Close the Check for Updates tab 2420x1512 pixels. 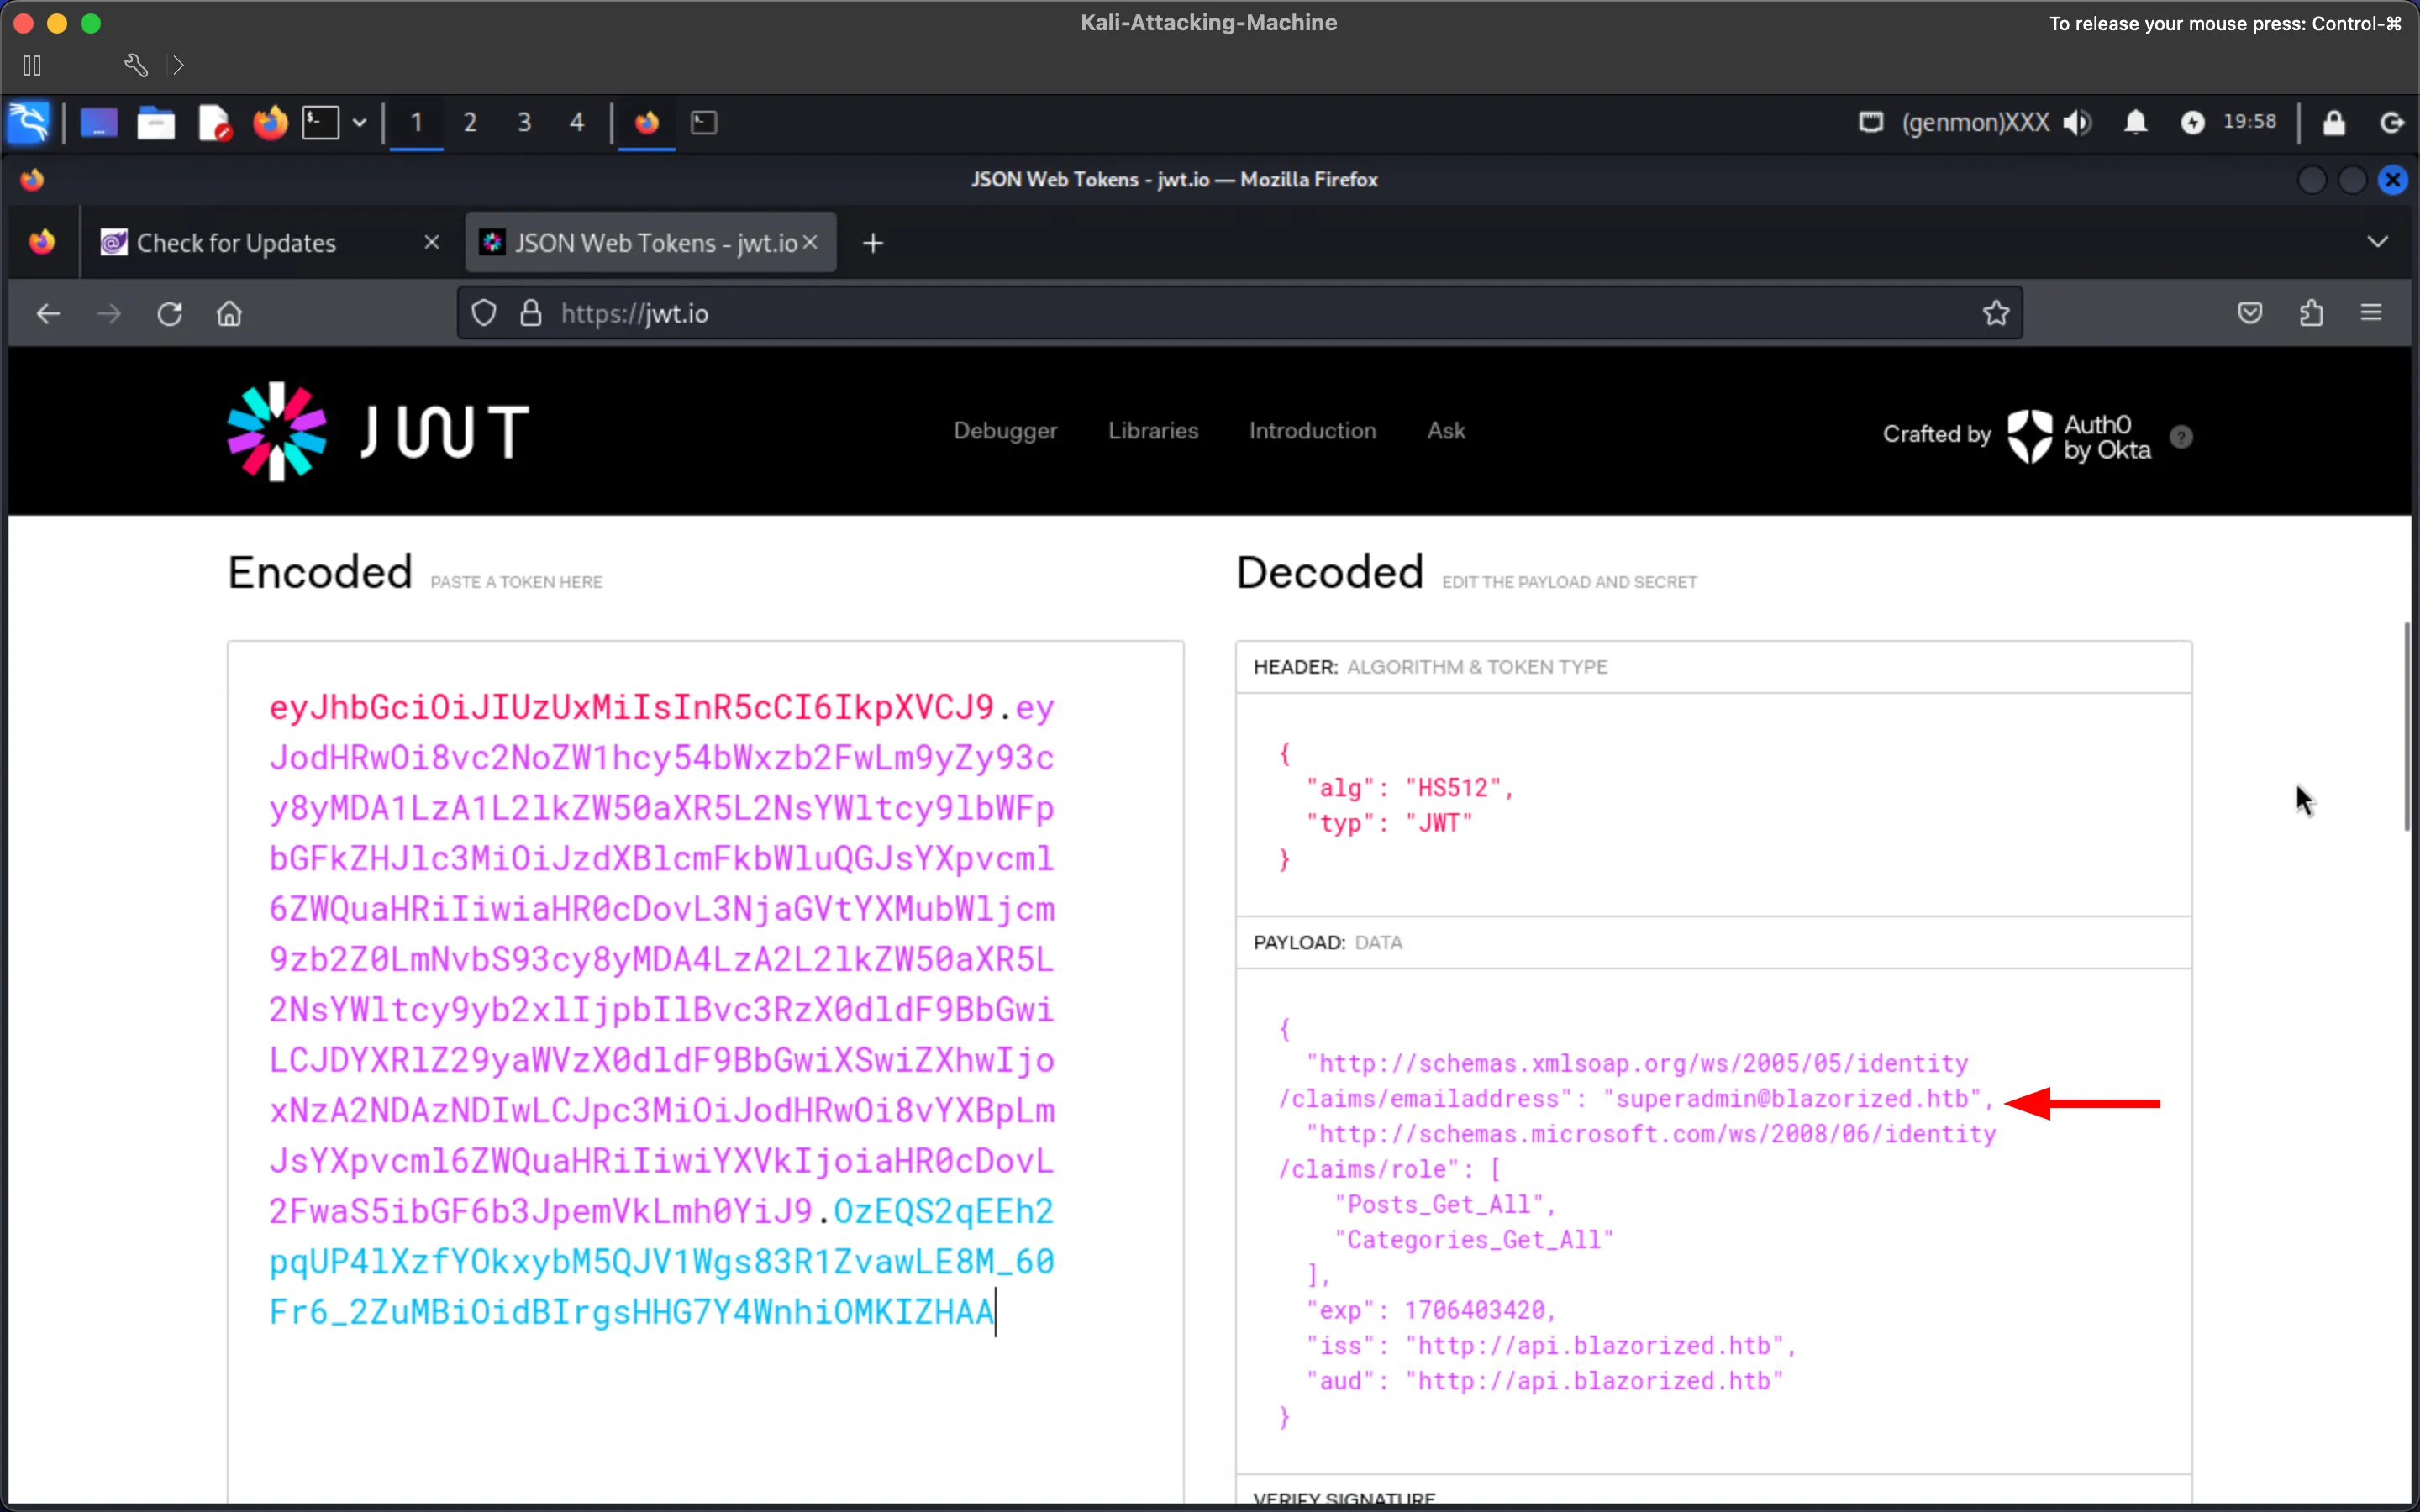(432, 242)
